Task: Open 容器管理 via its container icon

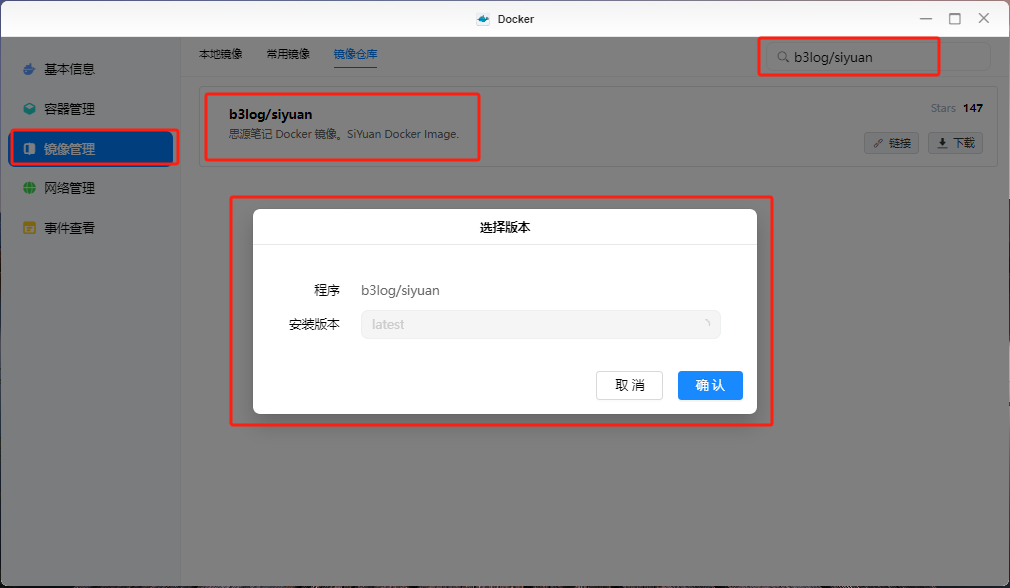Action: tap(27, 108)
